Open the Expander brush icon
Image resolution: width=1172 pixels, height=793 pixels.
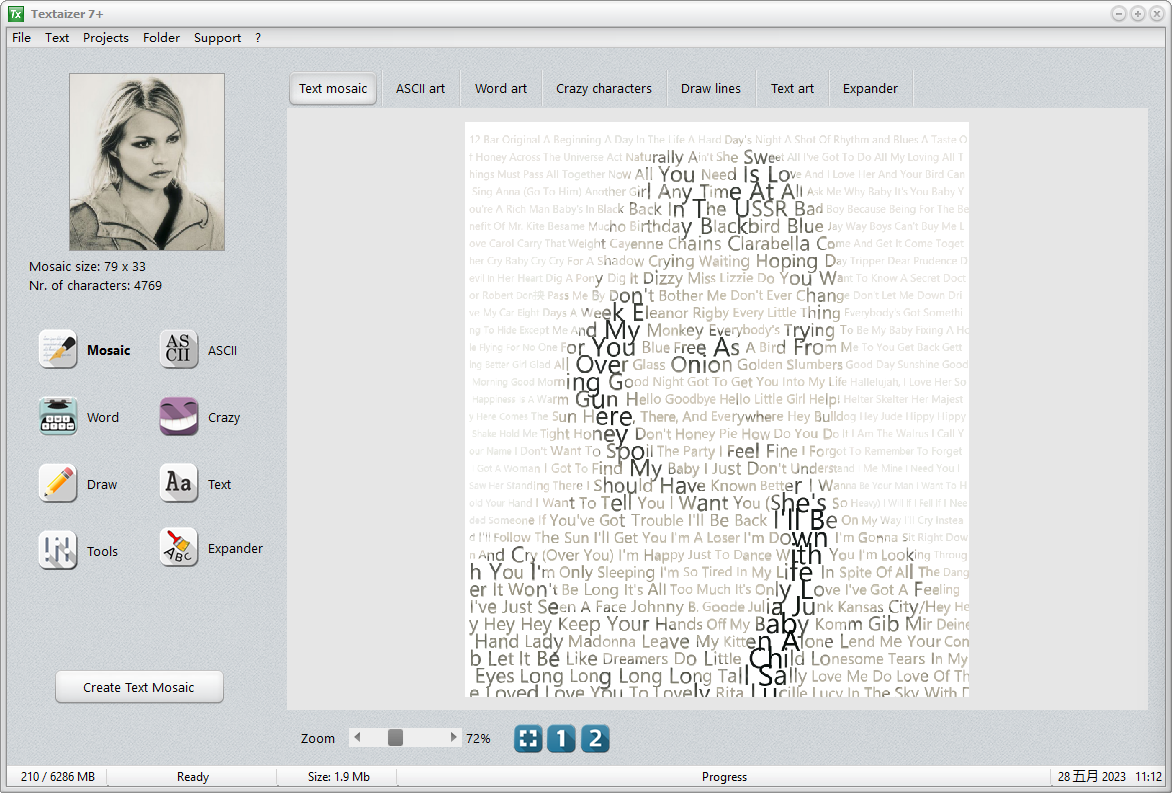click(179, 547)
